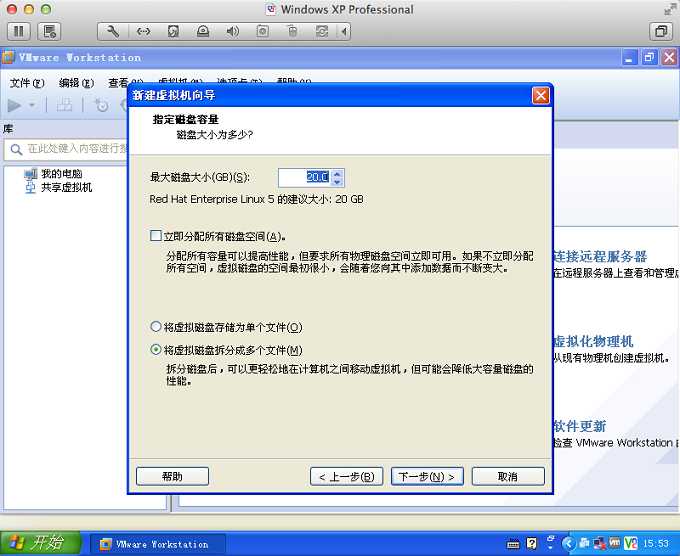Toggle full screen icon in Mac title bar
This screenshot has height=556, width=680.
pyautogui.click(x=669, y=9)
